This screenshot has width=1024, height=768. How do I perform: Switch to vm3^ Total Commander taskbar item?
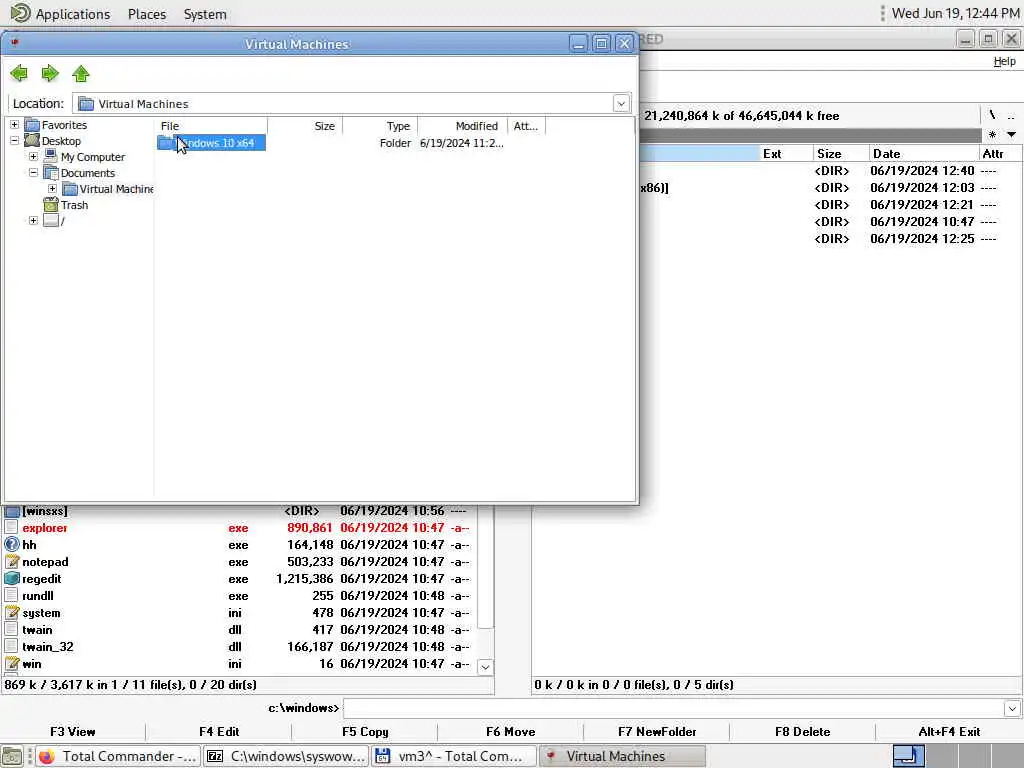(x=455, y=756)
